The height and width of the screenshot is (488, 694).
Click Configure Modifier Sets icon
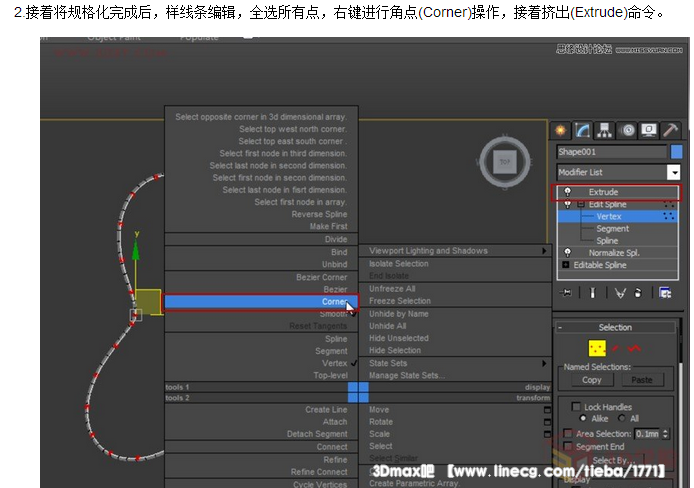click(x=665, y=293)
